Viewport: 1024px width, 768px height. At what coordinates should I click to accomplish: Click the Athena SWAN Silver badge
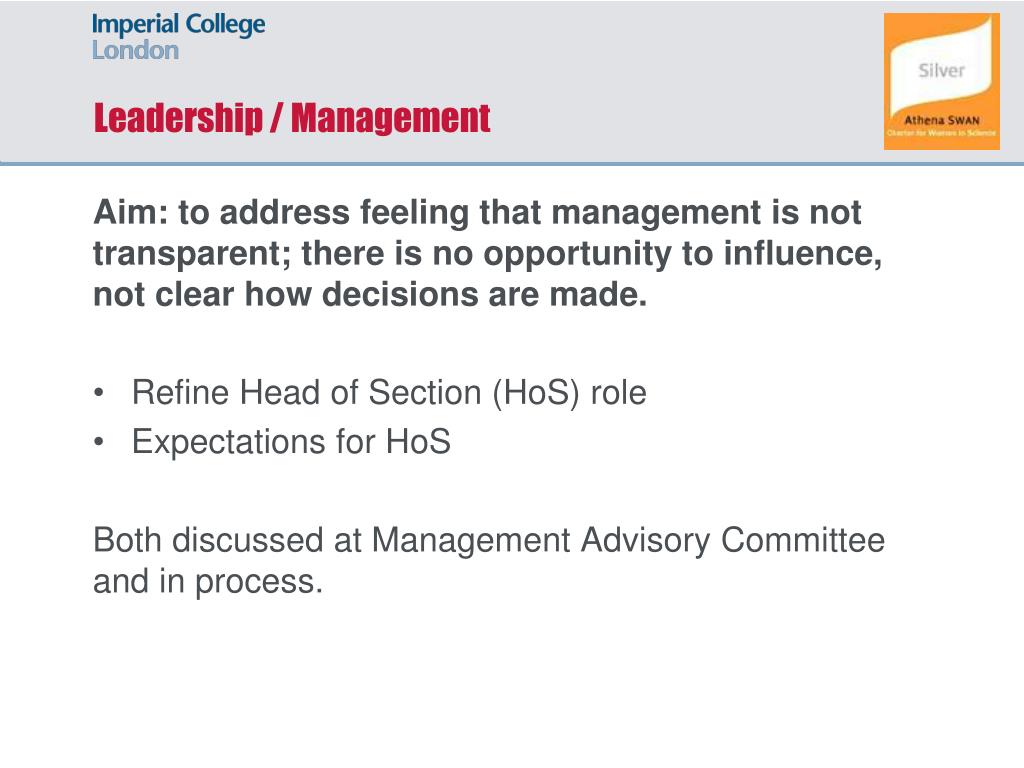942,82
